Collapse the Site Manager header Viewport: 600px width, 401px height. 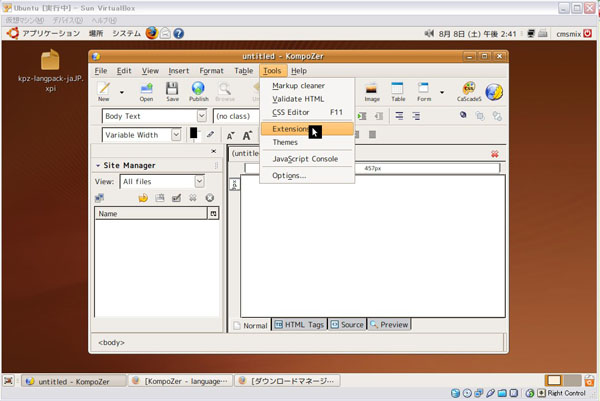click(x=98, y=165)
